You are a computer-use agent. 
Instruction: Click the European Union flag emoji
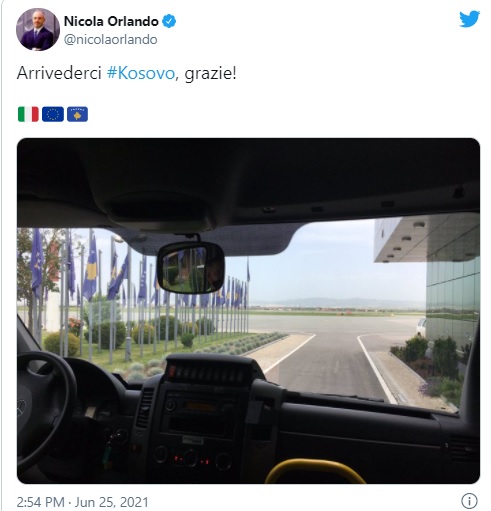coord(53,114)
